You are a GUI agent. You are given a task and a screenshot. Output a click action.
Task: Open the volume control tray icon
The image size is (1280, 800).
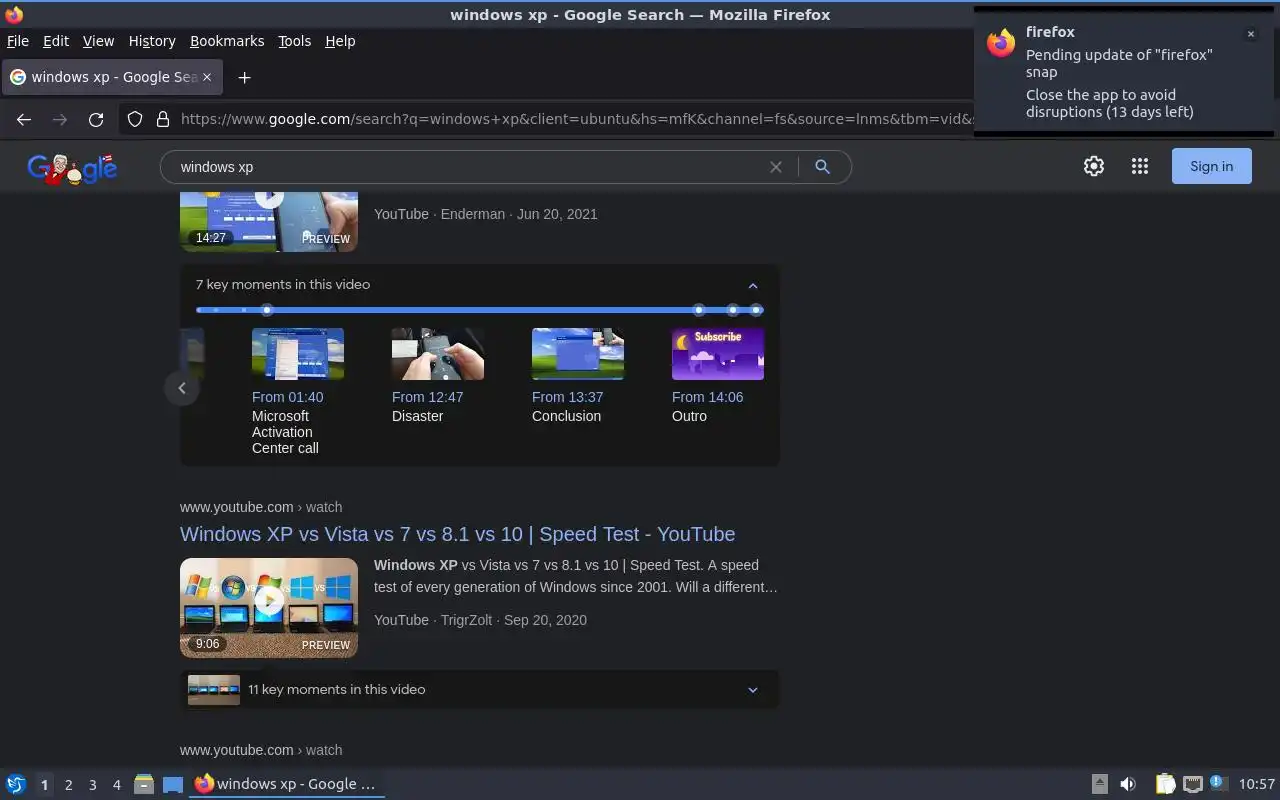pos(1128,784)
